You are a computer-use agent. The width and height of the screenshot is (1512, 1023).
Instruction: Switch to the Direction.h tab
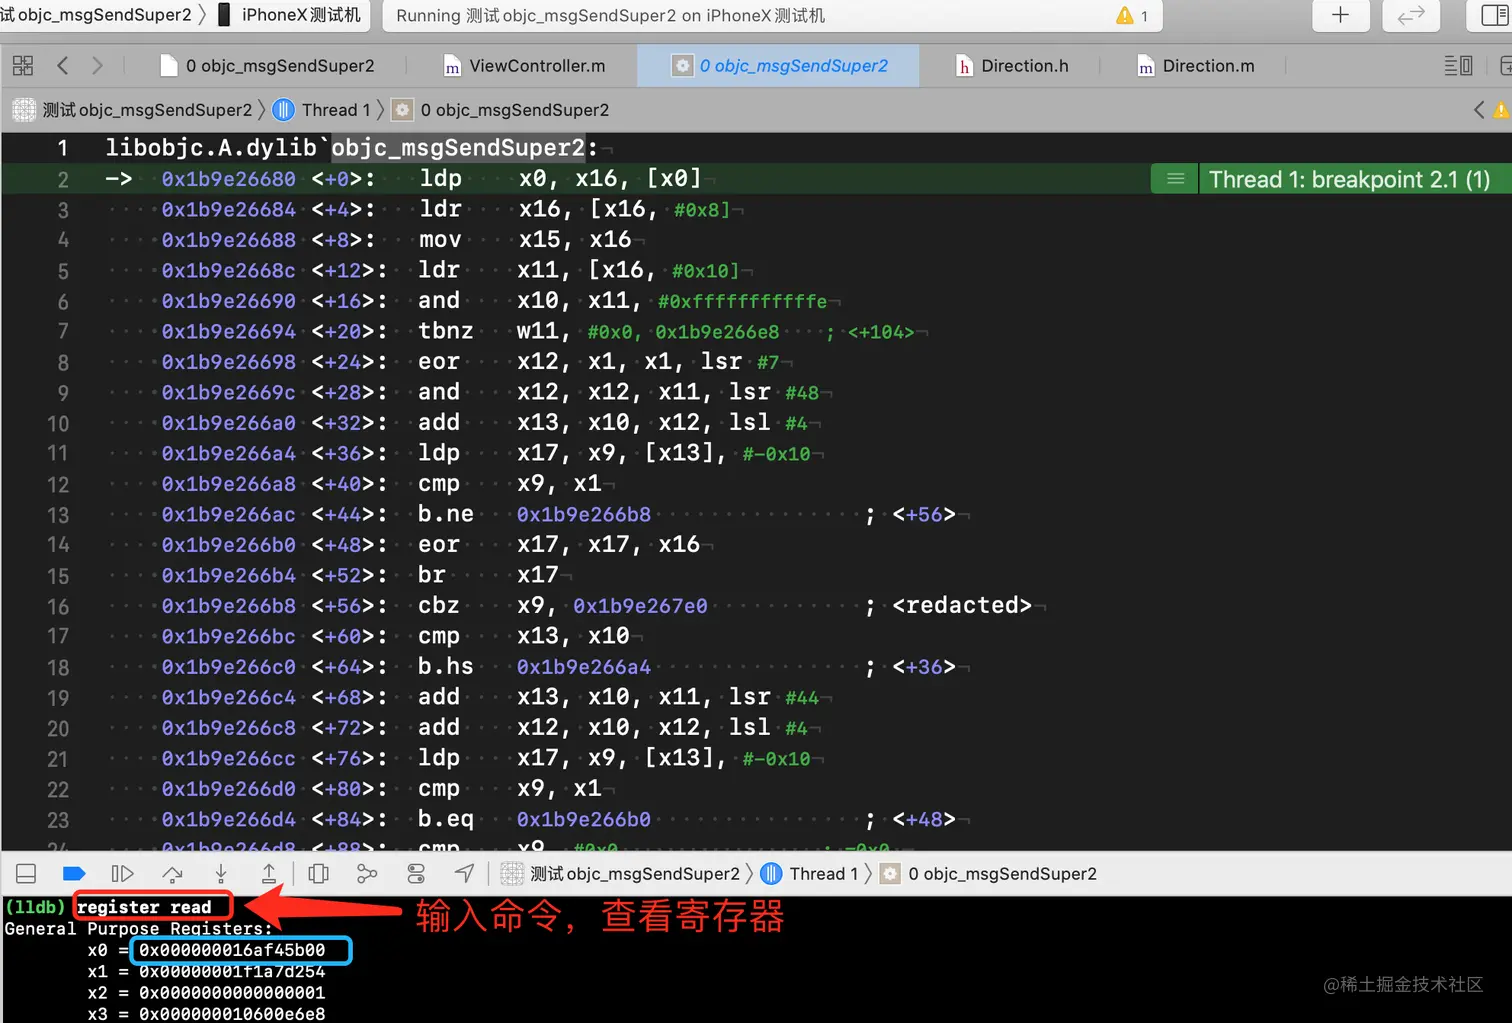pos(1012,66)
